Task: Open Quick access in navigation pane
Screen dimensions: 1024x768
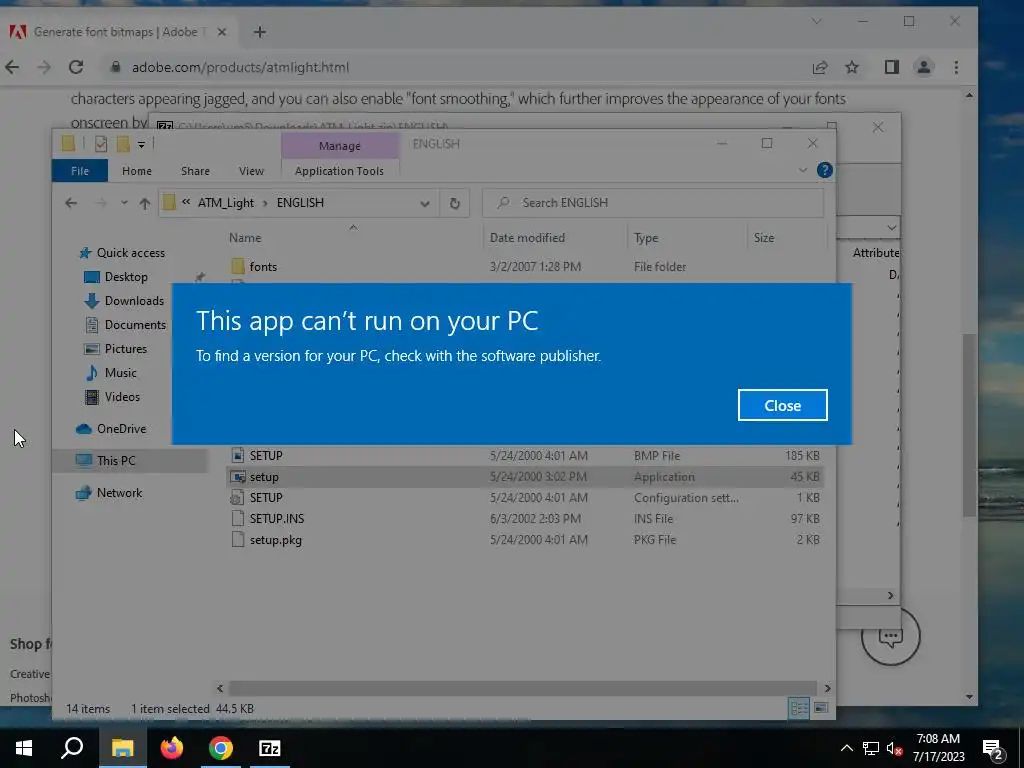Action: pos(131,253)
